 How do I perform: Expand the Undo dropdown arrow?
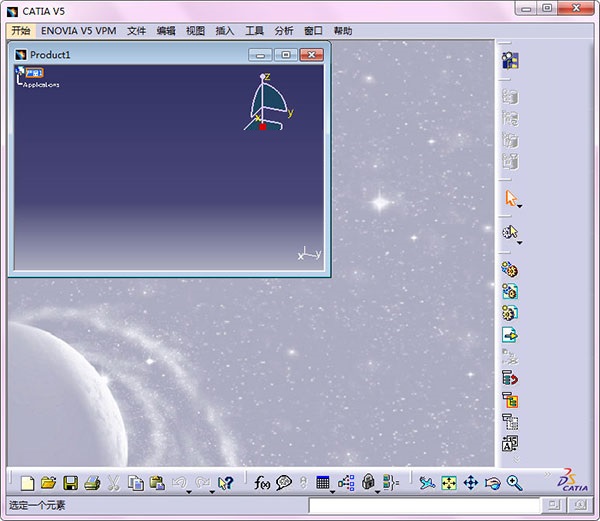[189, 492]
